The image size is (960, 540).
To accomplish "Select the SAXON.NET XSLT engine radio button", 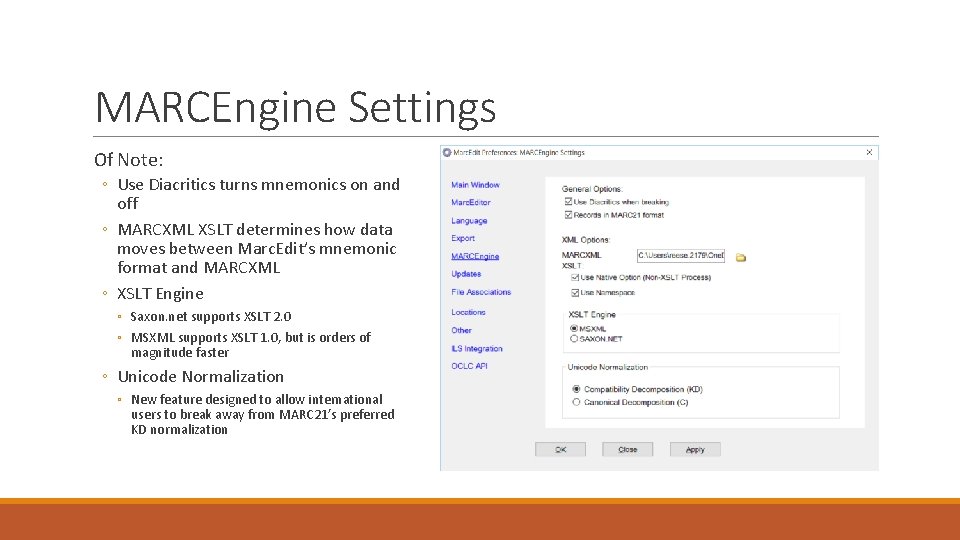I will pyautogui.click(x=574, y=339).
